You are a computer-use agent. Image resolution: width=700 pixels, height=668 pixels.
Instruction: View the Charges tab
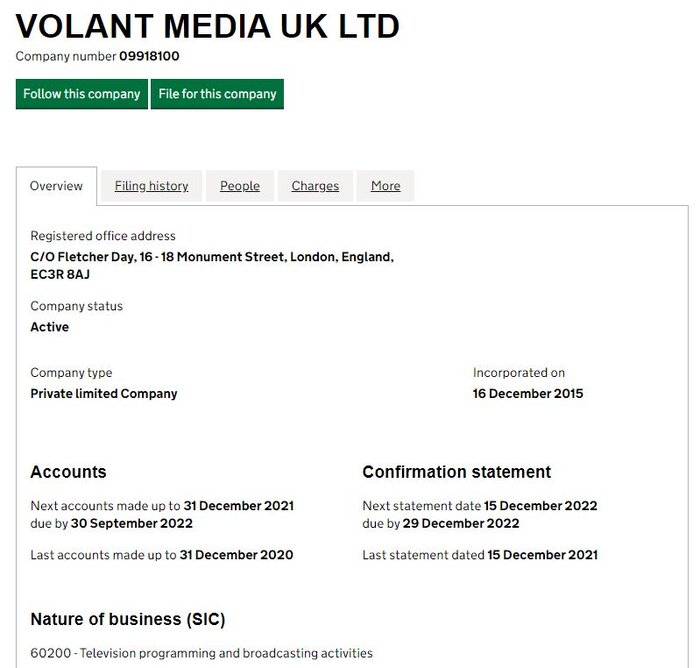pyautogui.click(x=315, y=186)
